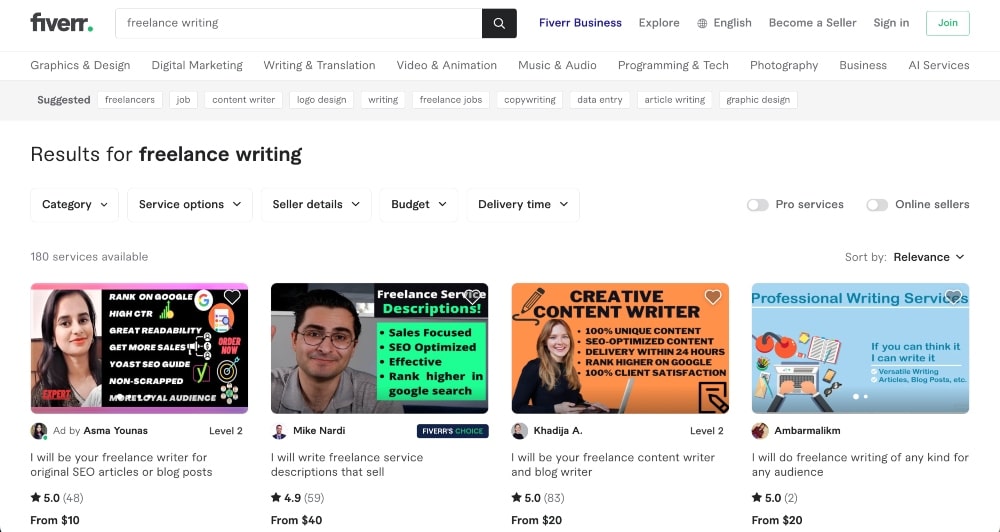Open the Fiverr Business link
This screenshot has height=532, width=1000.
pyautogui.click(x=580, y=23)
